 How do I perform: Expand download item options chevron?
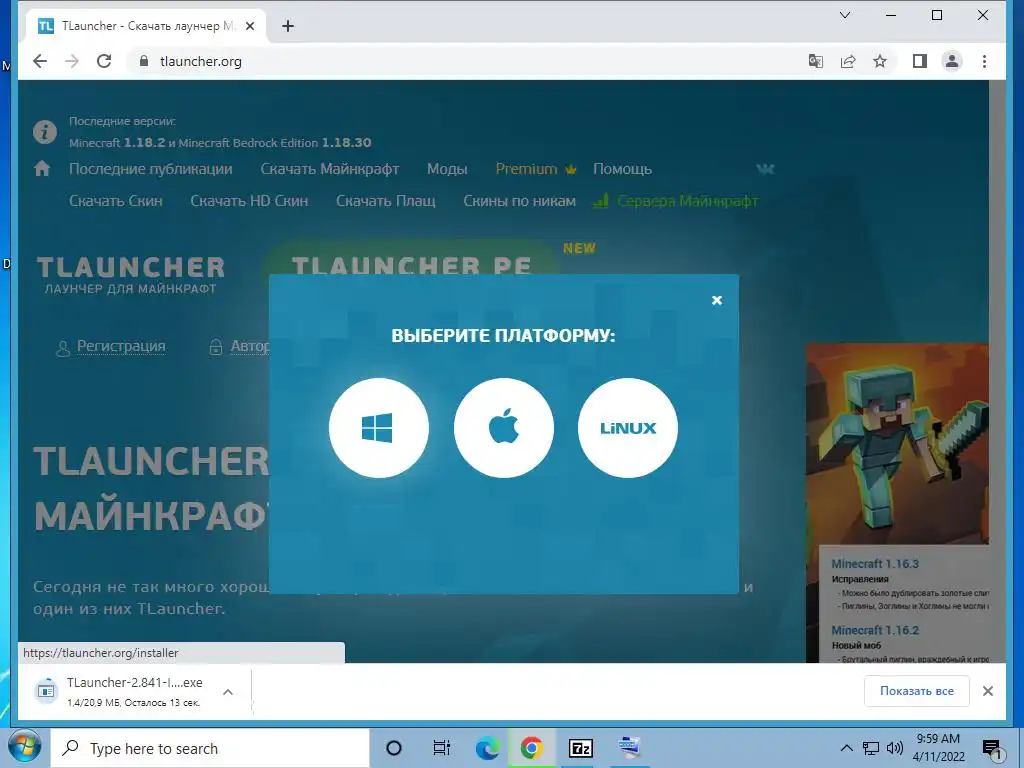click(228, 692)
